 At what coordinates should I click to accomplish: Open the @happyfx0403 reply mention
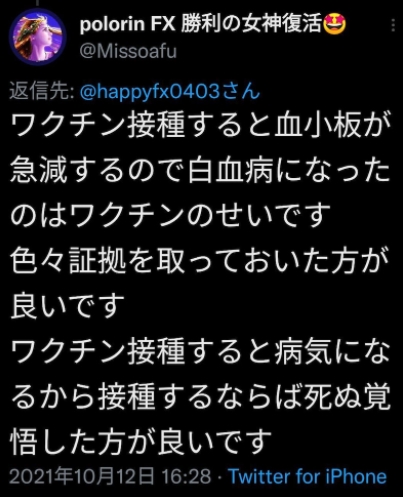pos(150,92)
